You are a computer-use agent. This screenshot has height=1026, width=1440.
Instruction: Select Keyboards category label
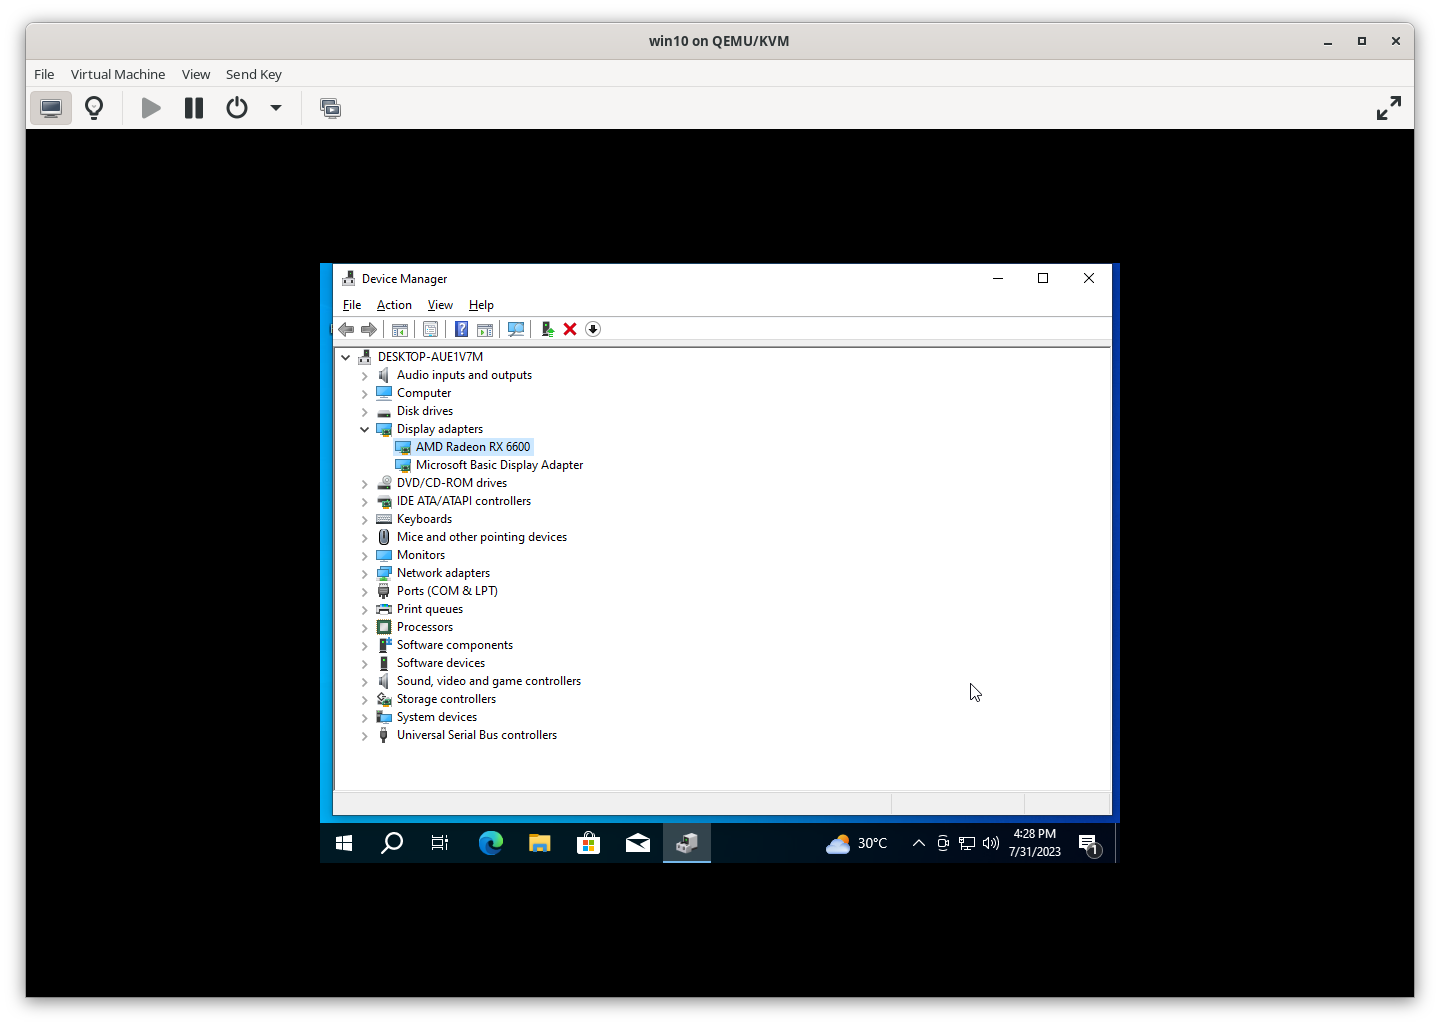[424, 519]
